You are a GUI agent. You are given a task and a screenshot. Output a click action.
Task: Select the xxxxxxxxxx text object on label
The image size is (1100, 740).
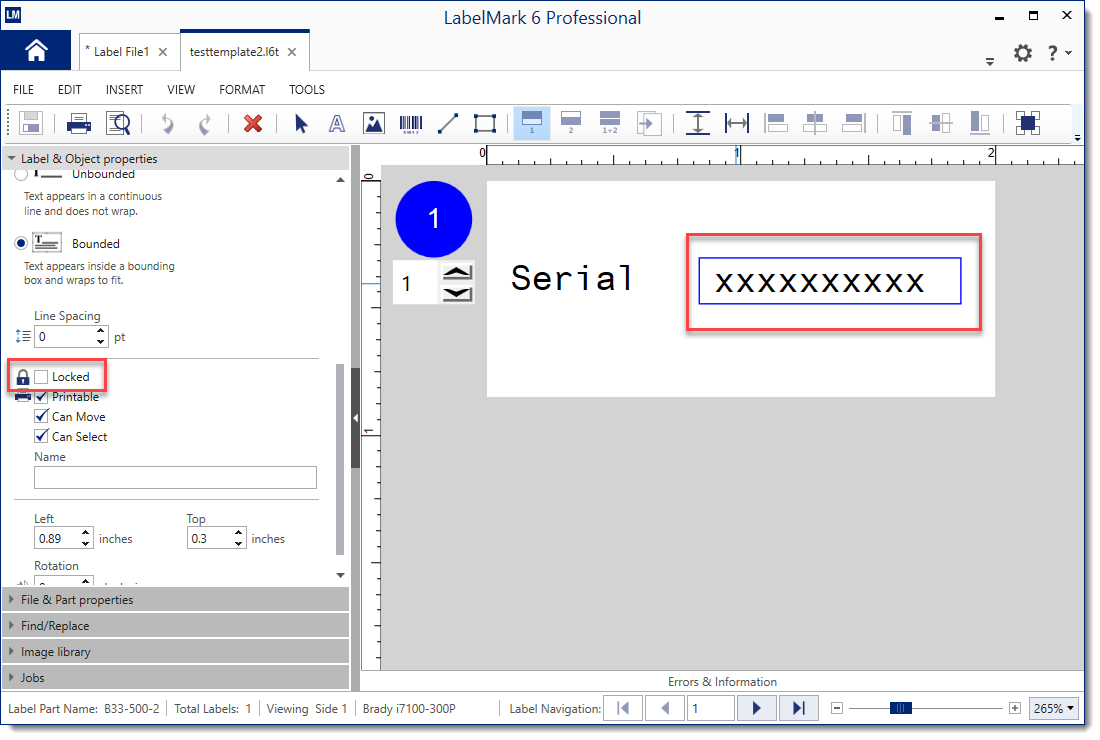click(x=830, y=281)
